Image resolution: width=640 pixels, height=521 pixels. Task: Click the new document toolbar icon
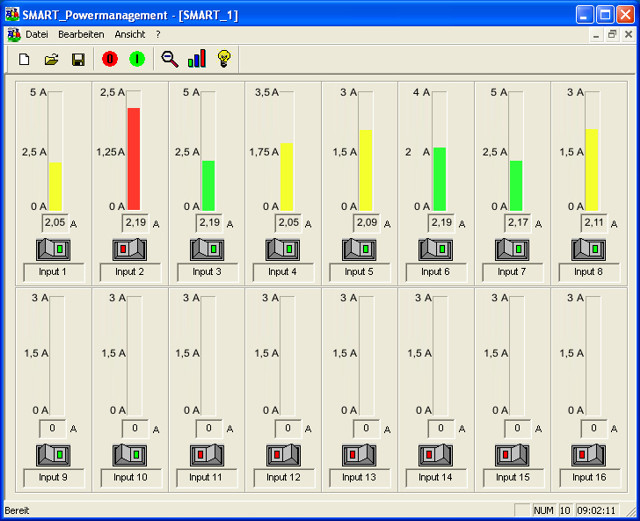click(x=25, y=60)
